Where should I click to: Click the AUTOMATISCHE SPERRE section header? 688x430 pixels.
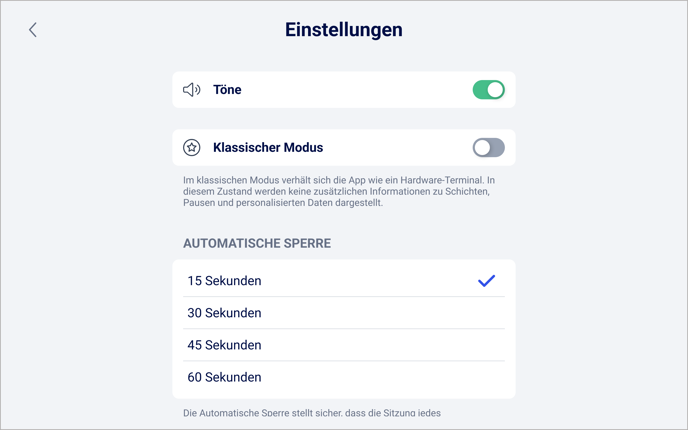[257, 243]
